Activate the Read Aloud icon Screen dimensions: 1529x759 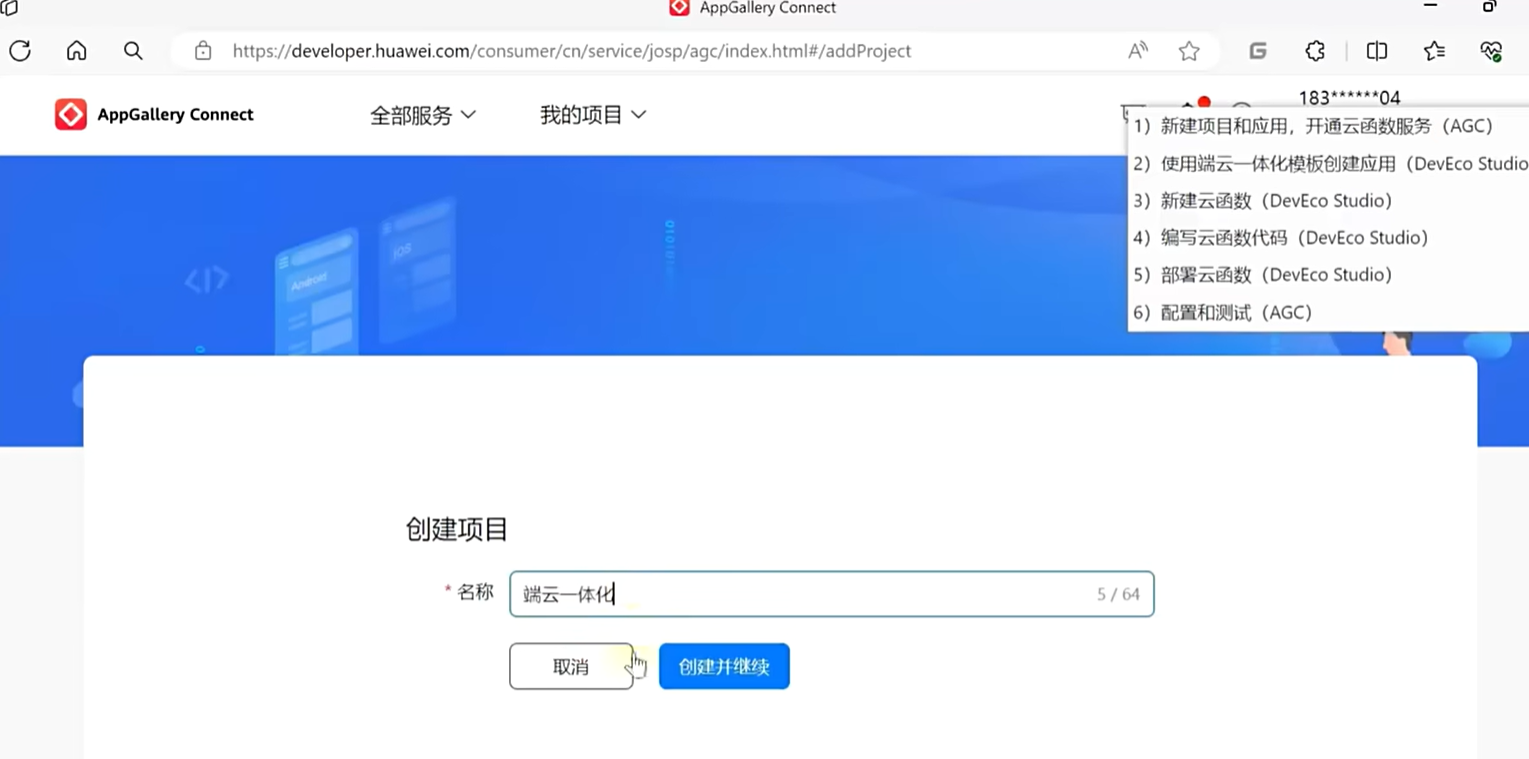coord(1138,51)
